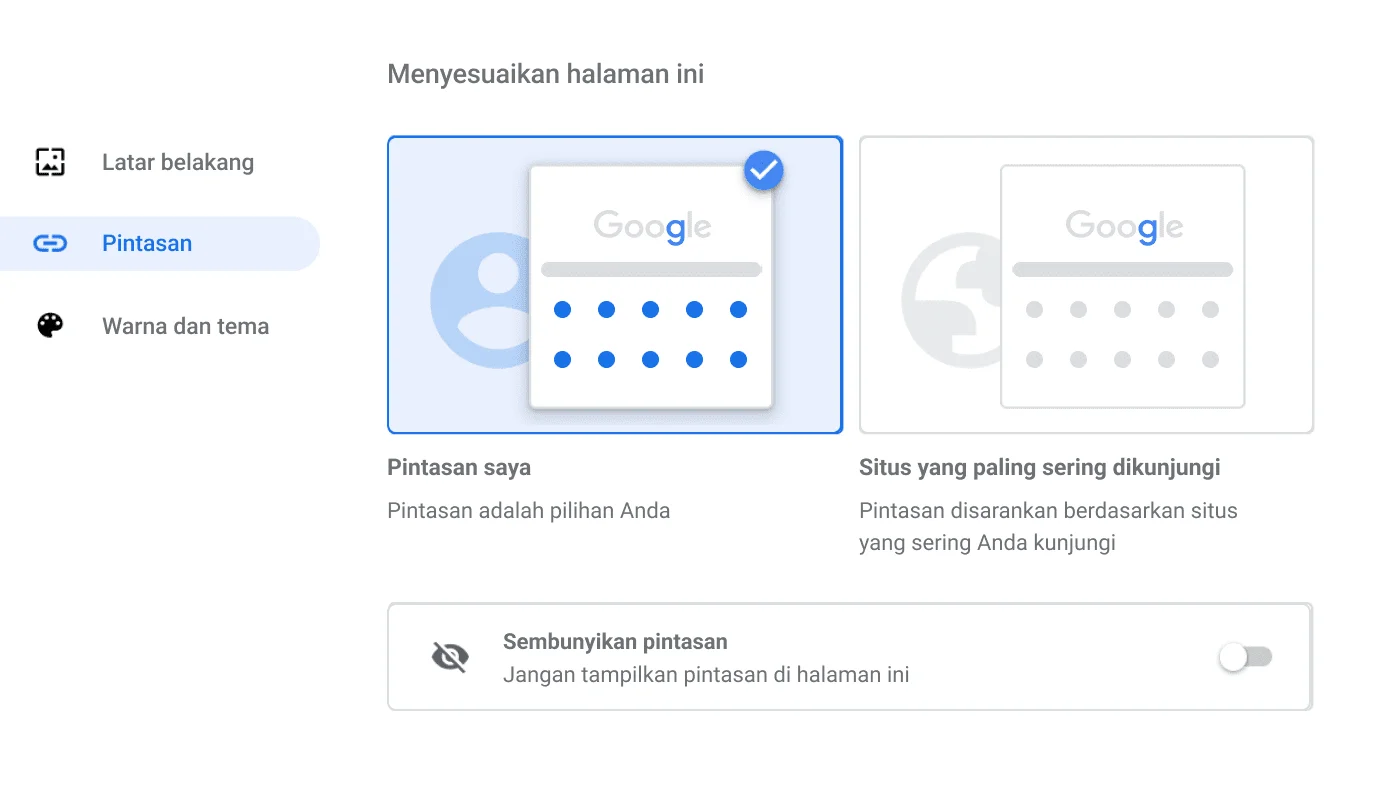The image size is (1400, 786).
Task: Click the Latar belakang image icon
Action: (x=48, y=162)
